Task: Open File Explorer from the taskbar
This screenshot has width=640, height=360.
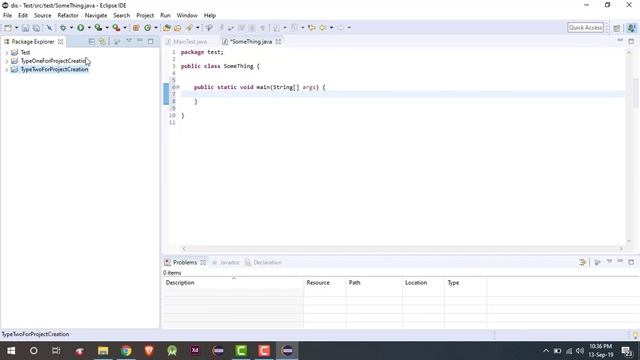Action: (x=103, y=351)
